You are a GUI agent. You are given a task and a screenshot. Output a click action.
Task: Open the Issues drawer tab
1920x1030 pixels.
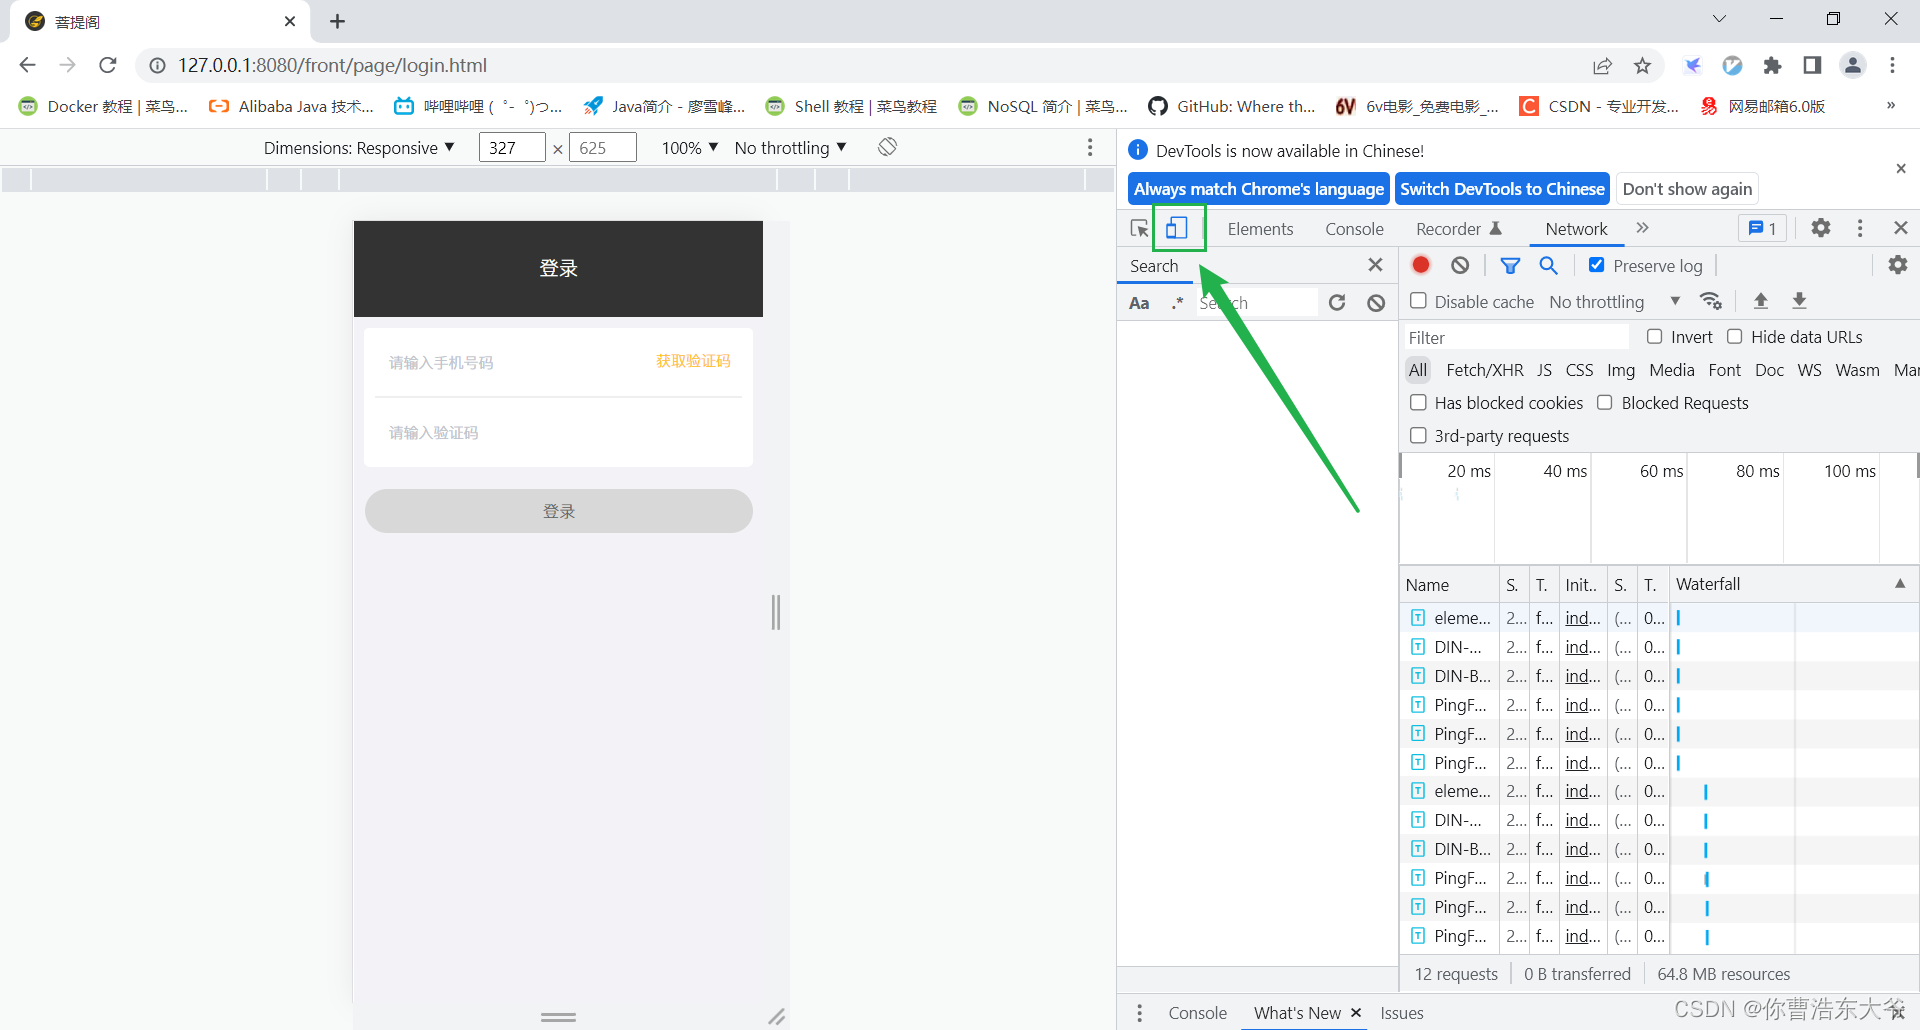pyautogui.click(x=1402, y=1013)
